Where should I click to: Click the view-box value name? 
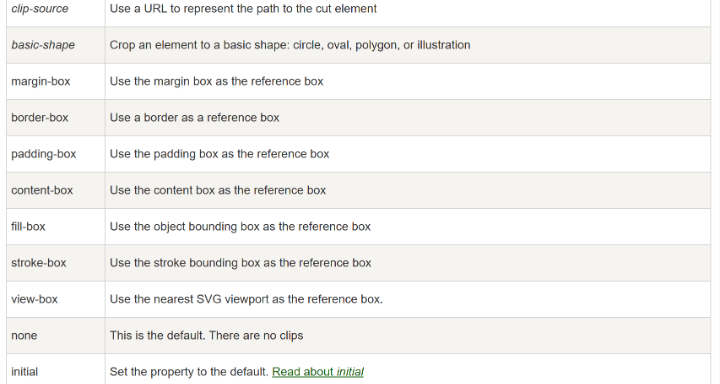34,299
